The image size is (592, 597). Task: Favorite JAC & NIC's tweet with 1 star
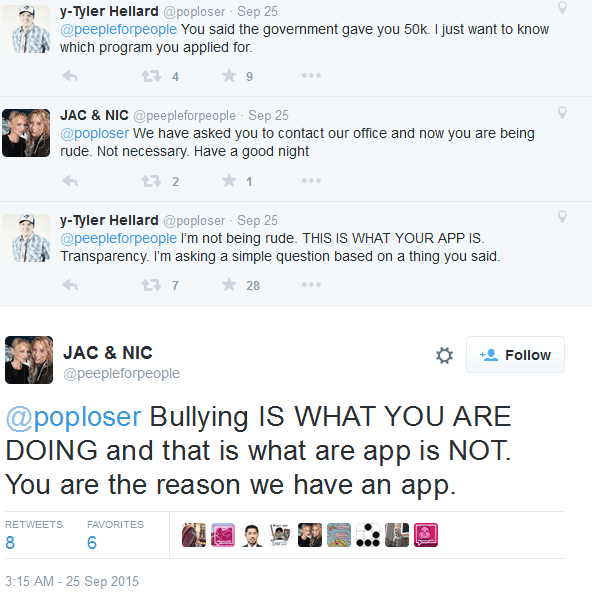tap(229, 180)
